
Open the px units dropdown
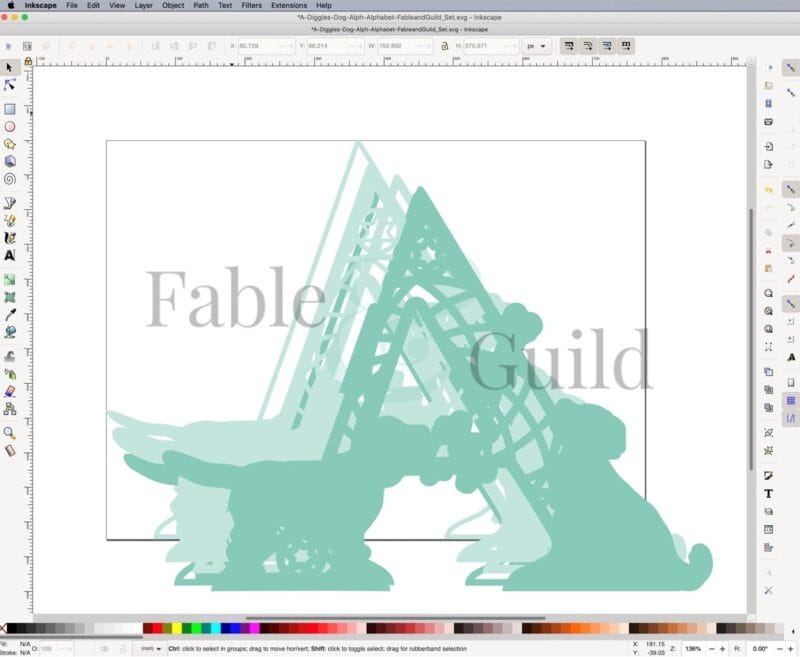click(x=533, y=46)
